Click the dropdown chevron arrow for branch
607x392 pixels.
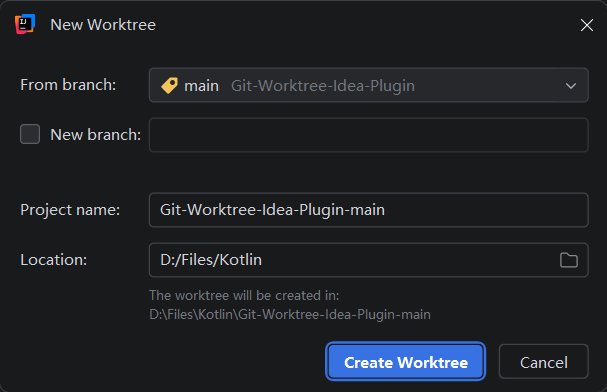click(571, 86)
